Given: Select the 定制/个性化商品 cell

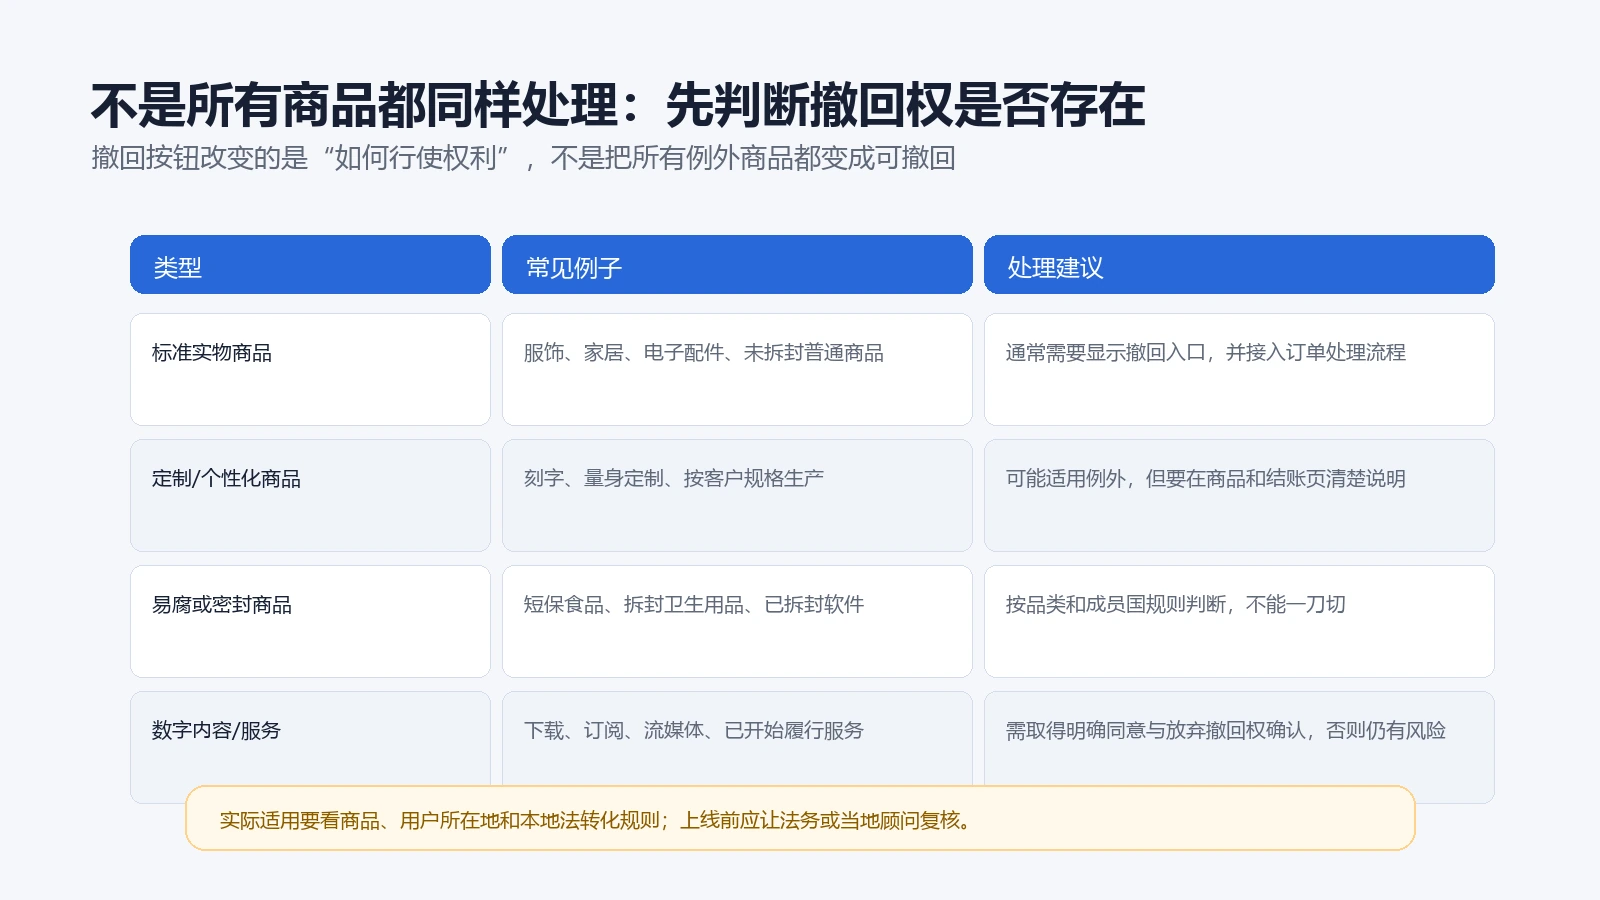Looking at the screenshot, I should pyautogui.click(x=310, y=496).
